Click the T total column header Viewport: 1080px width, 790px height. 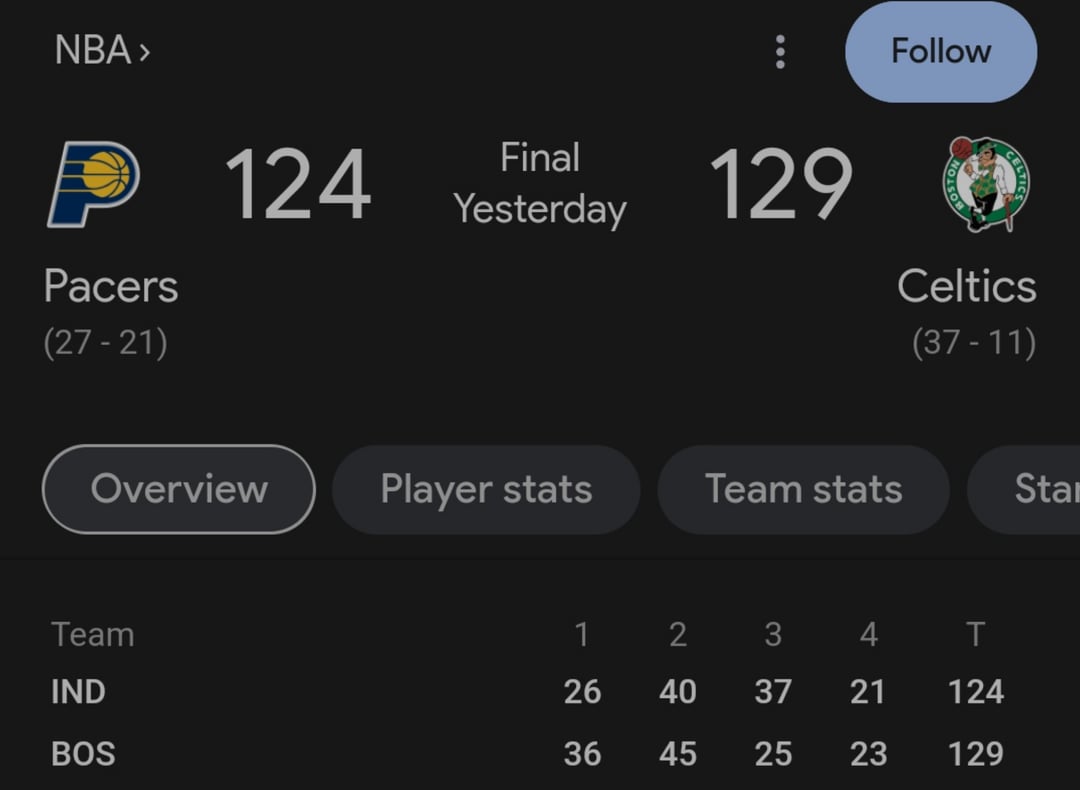[x=975, y=634]
